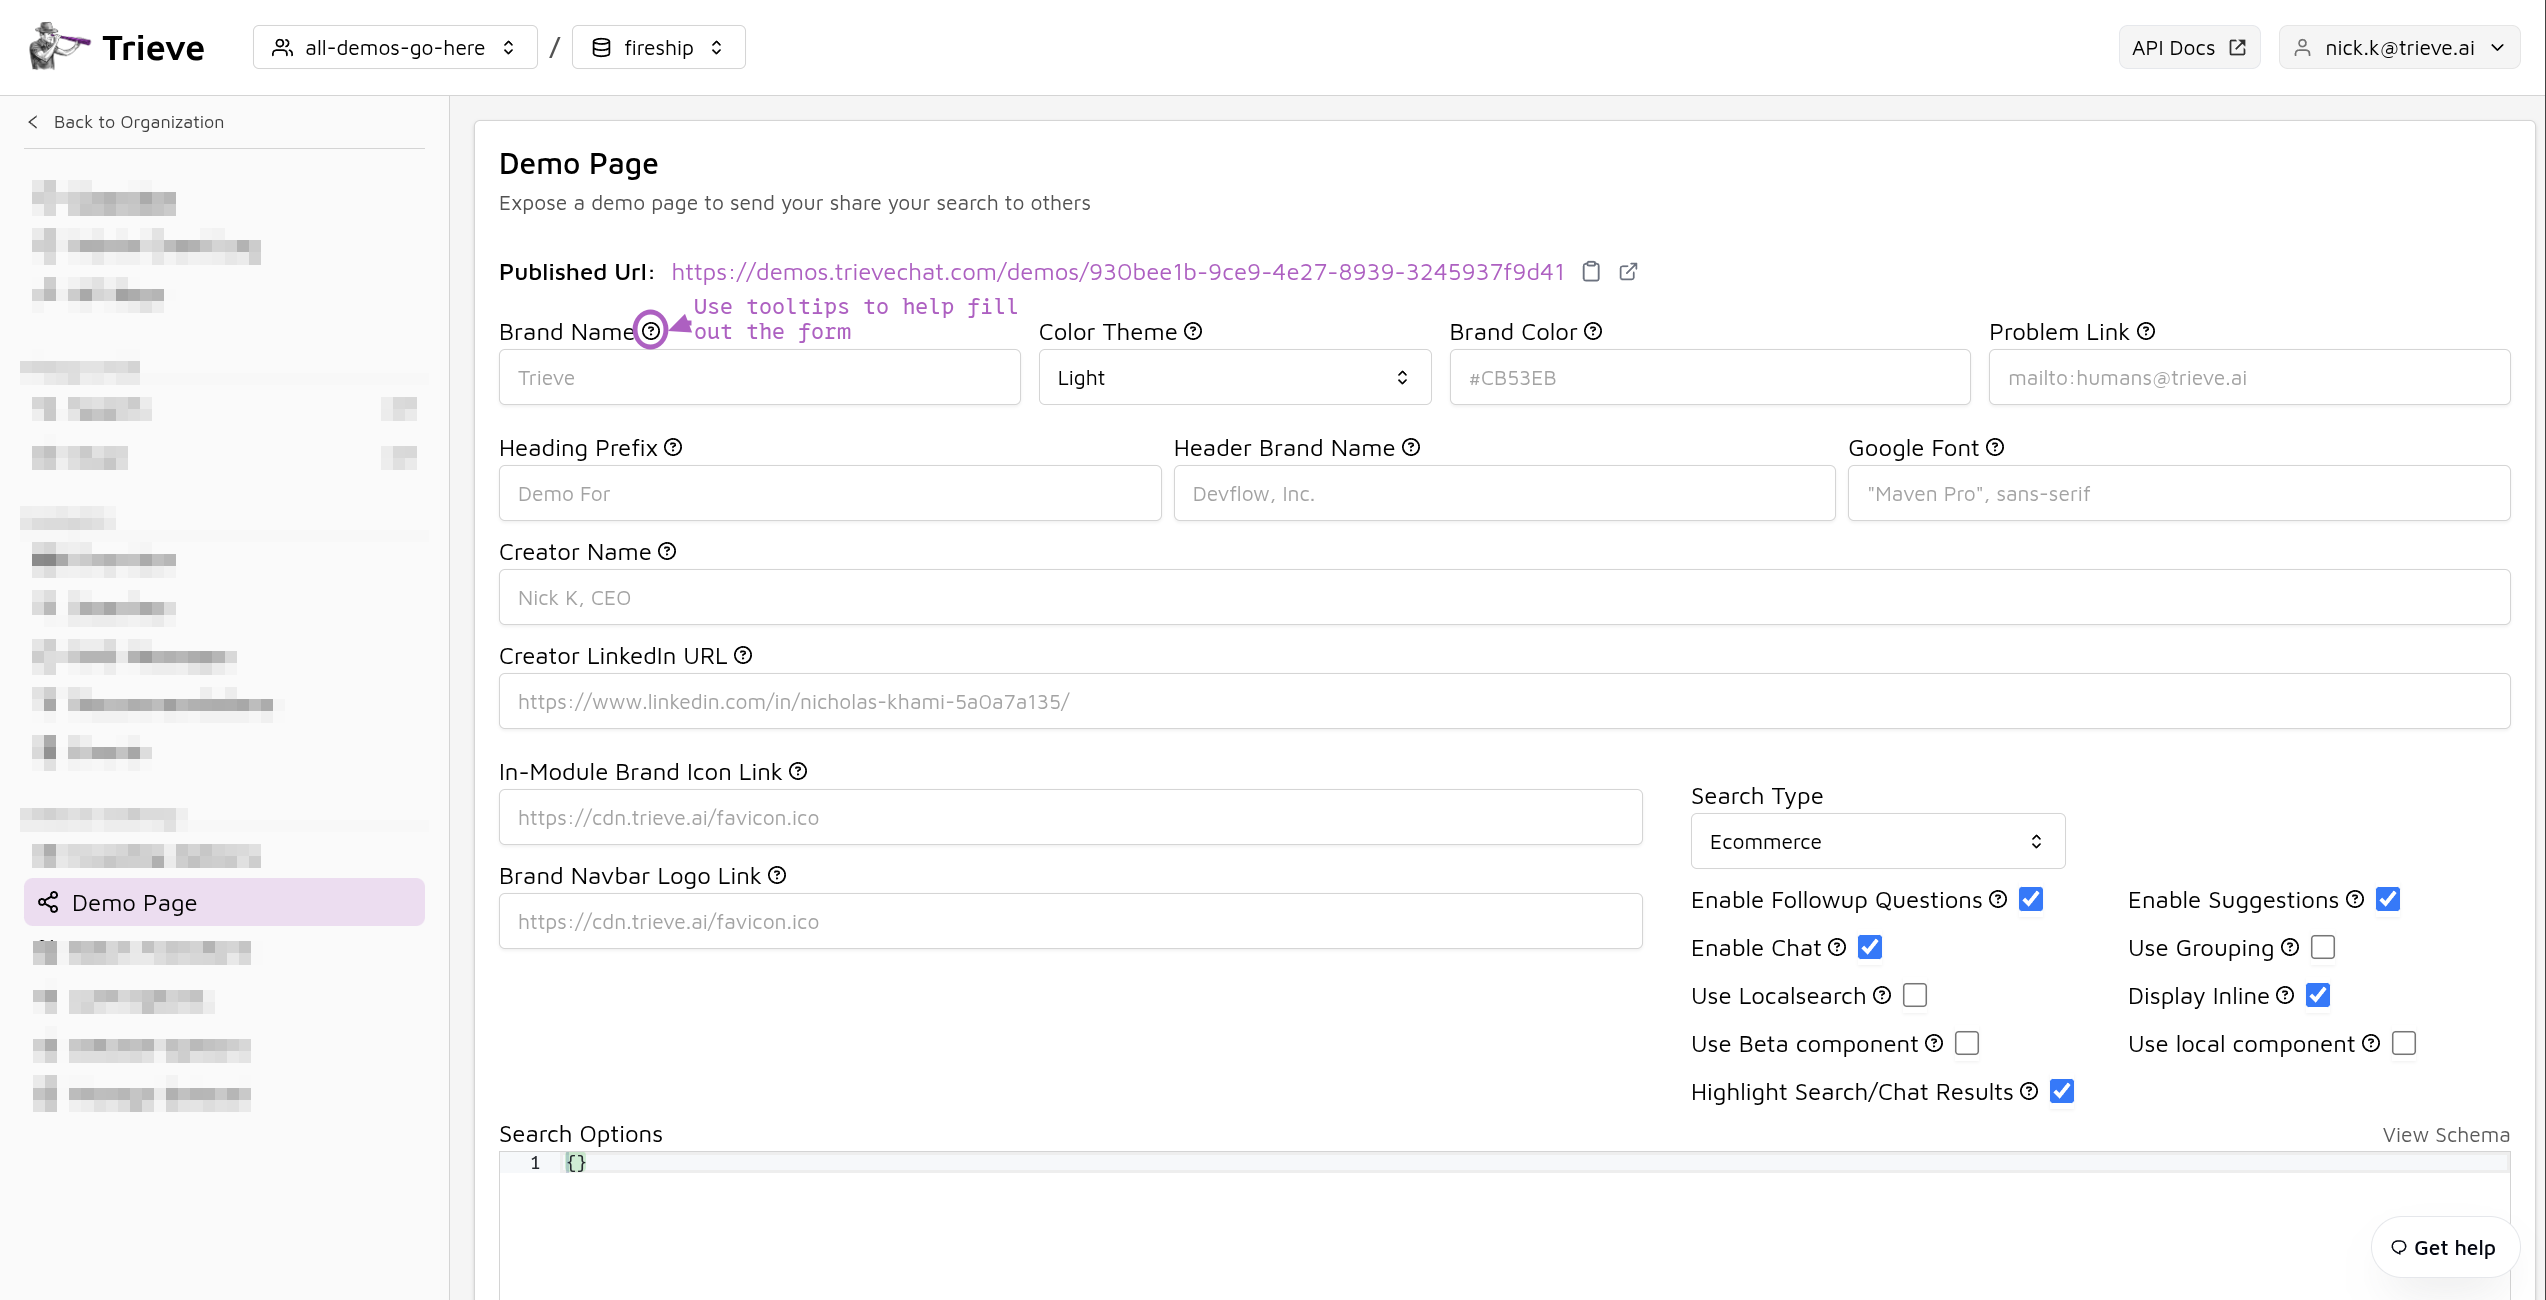The height and width of the screenshot is (1300, 2546).
Task: Select Demo Page in the sidebar
Action: 224,902
